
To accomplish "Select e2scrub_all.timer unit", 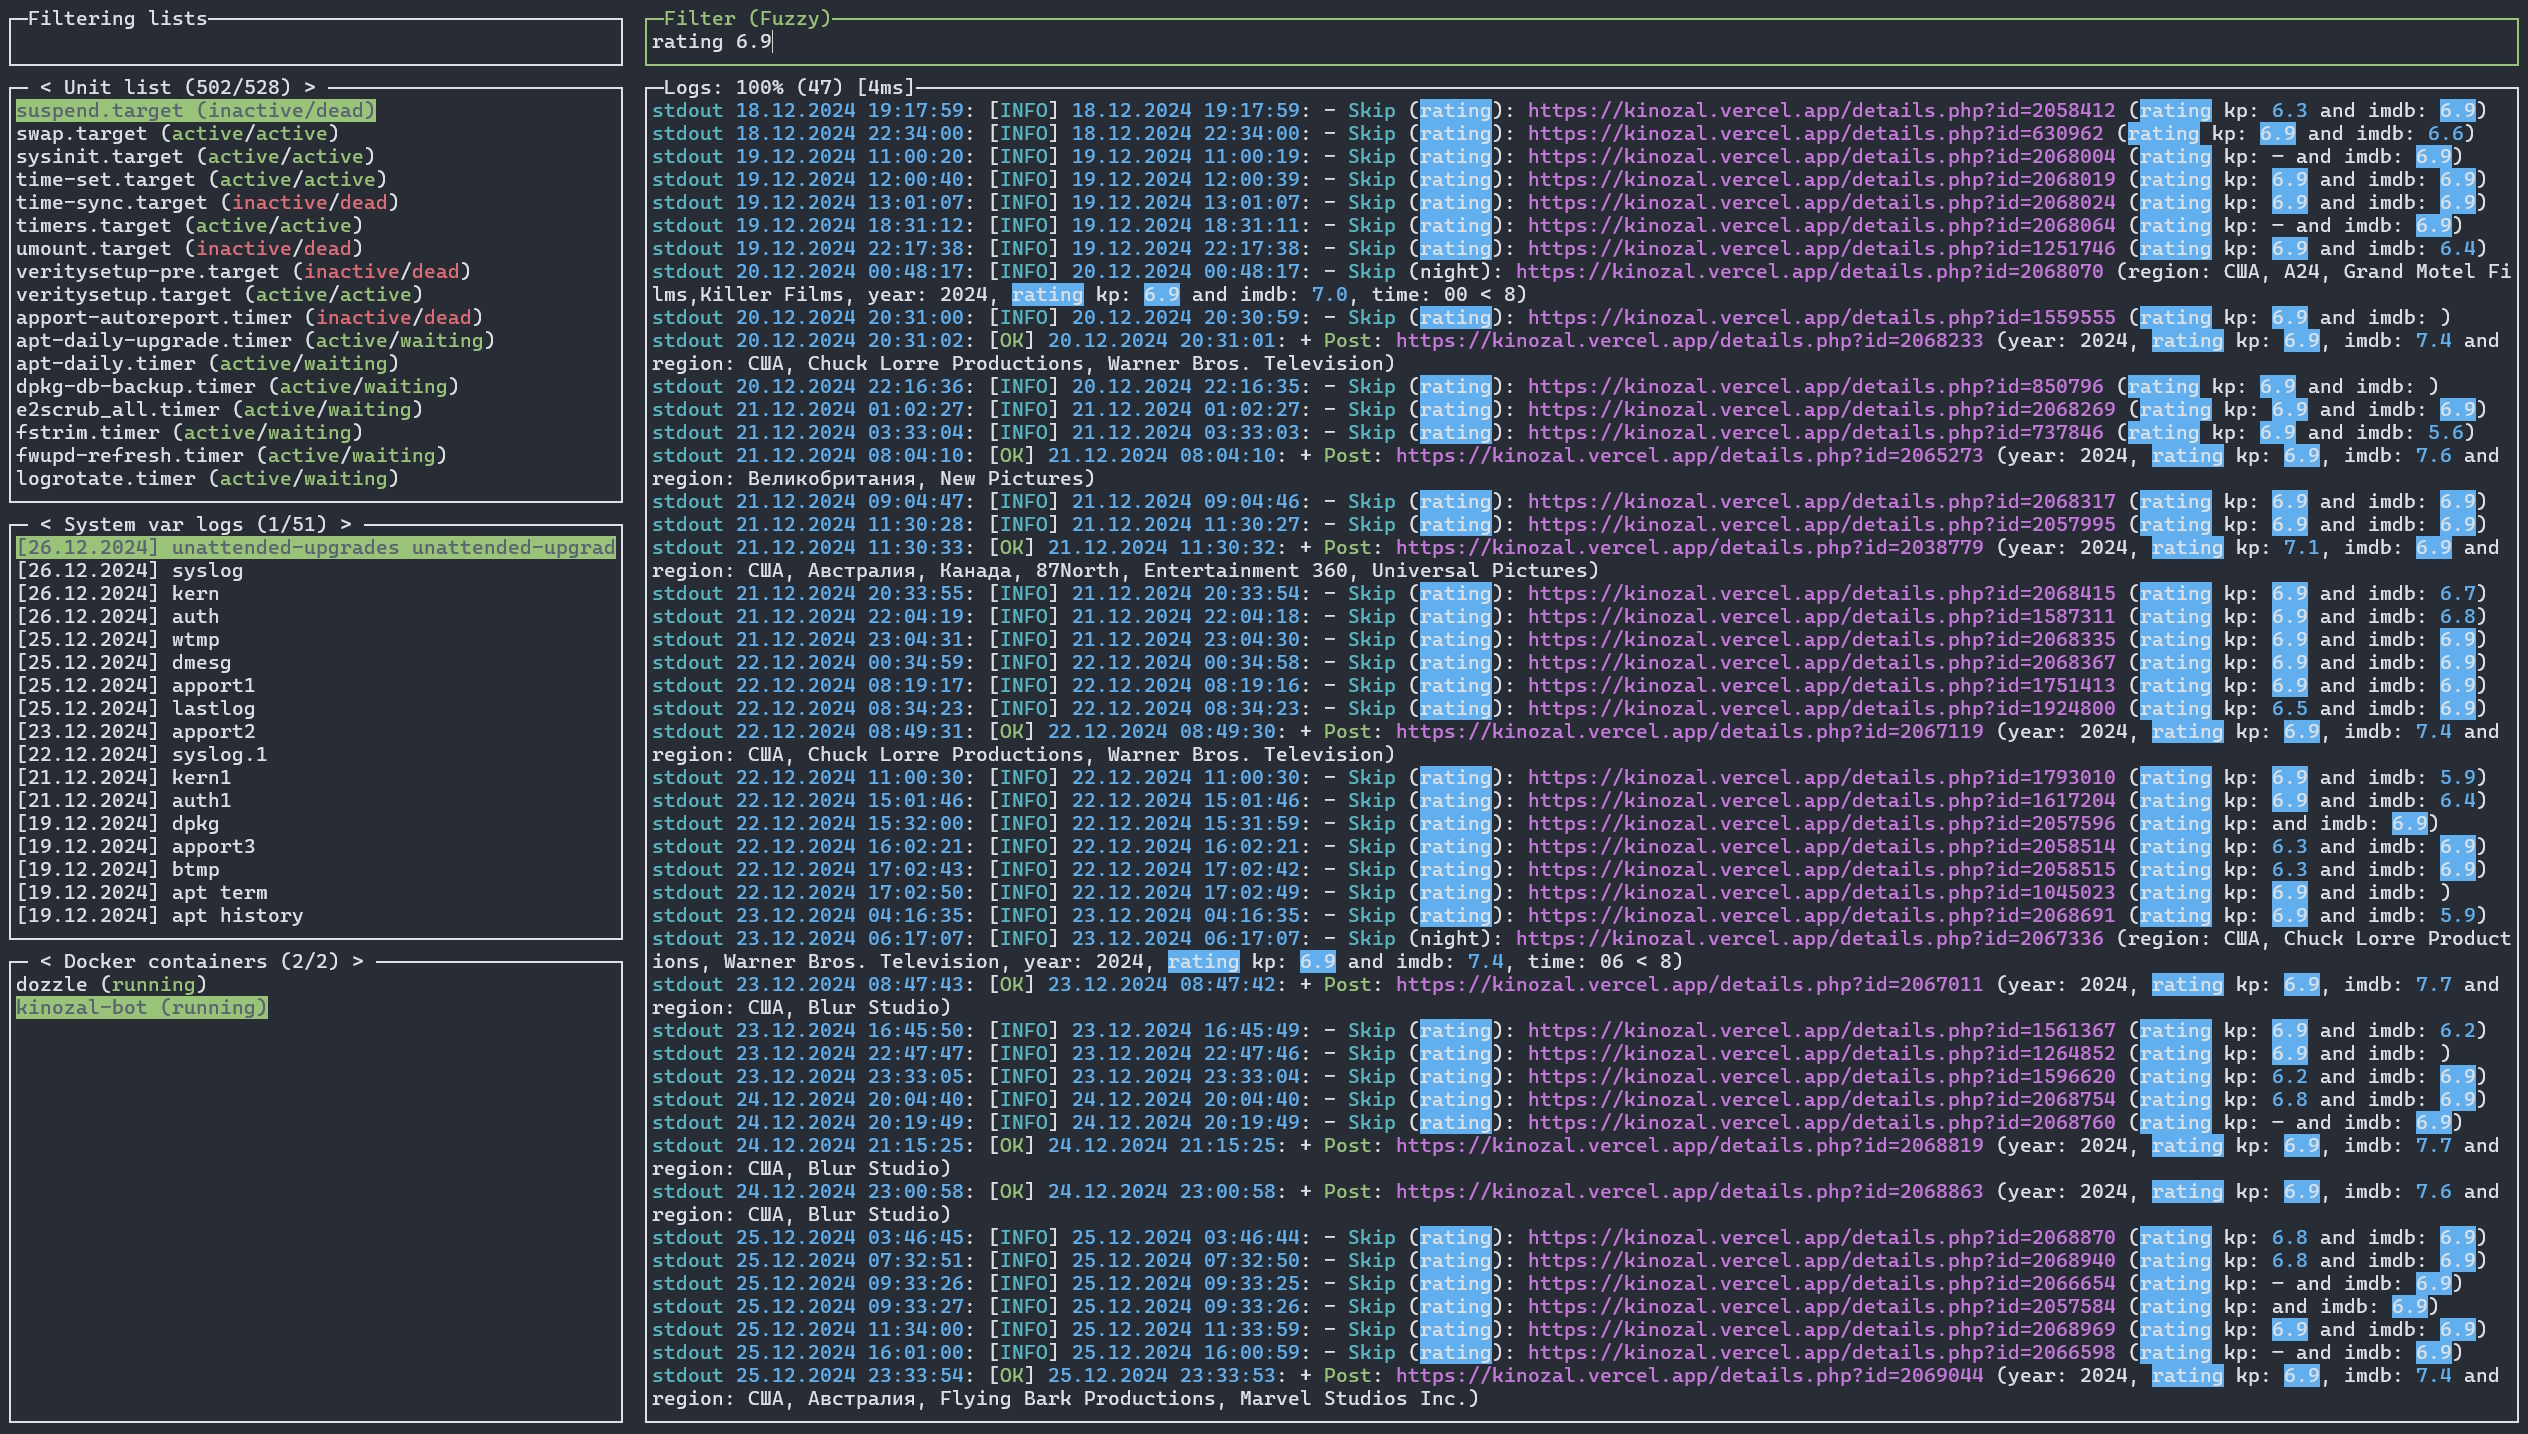I will click(219, 410).
